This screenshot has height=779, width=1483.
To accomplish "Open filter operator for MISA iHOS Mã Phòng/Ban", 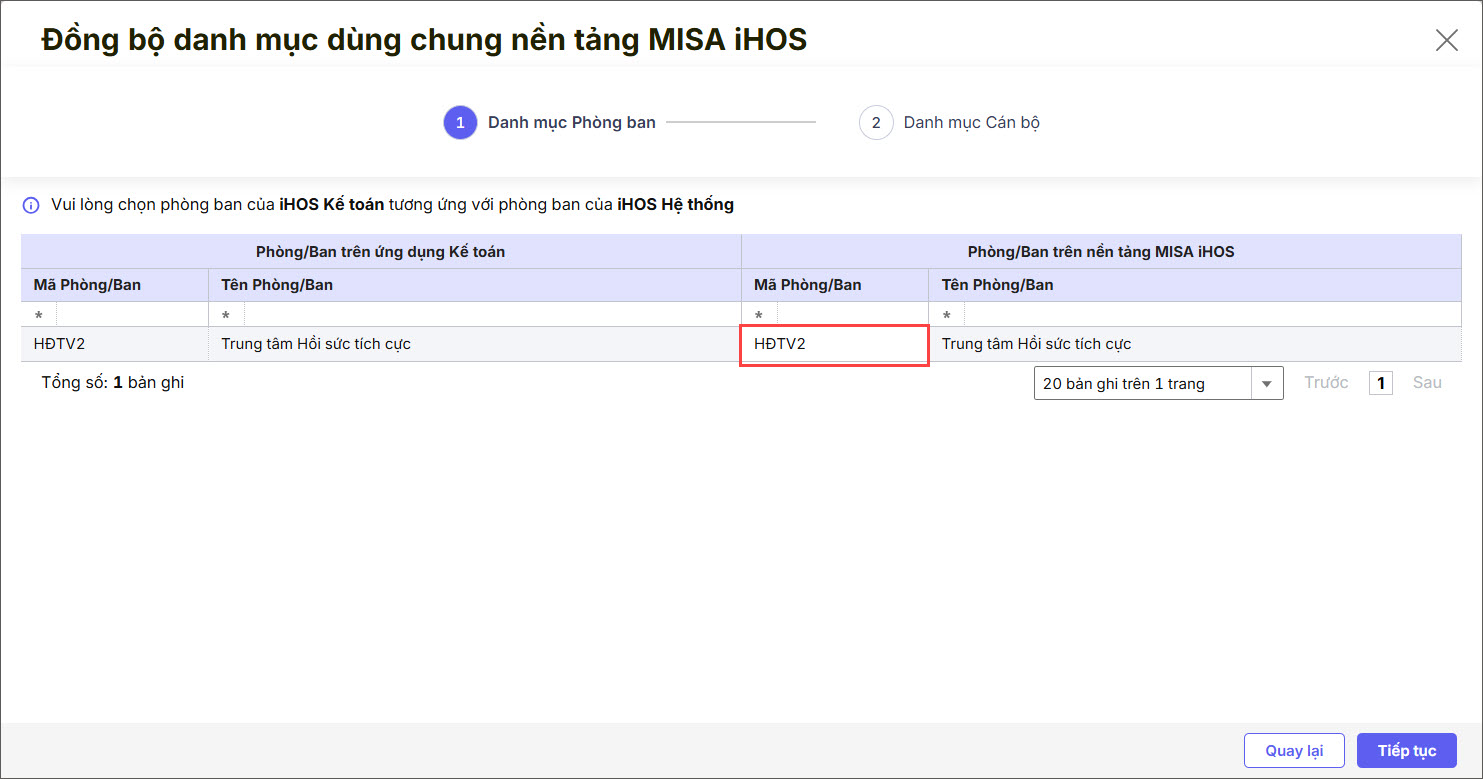I will pyautogui.click(x=759, y=315).
